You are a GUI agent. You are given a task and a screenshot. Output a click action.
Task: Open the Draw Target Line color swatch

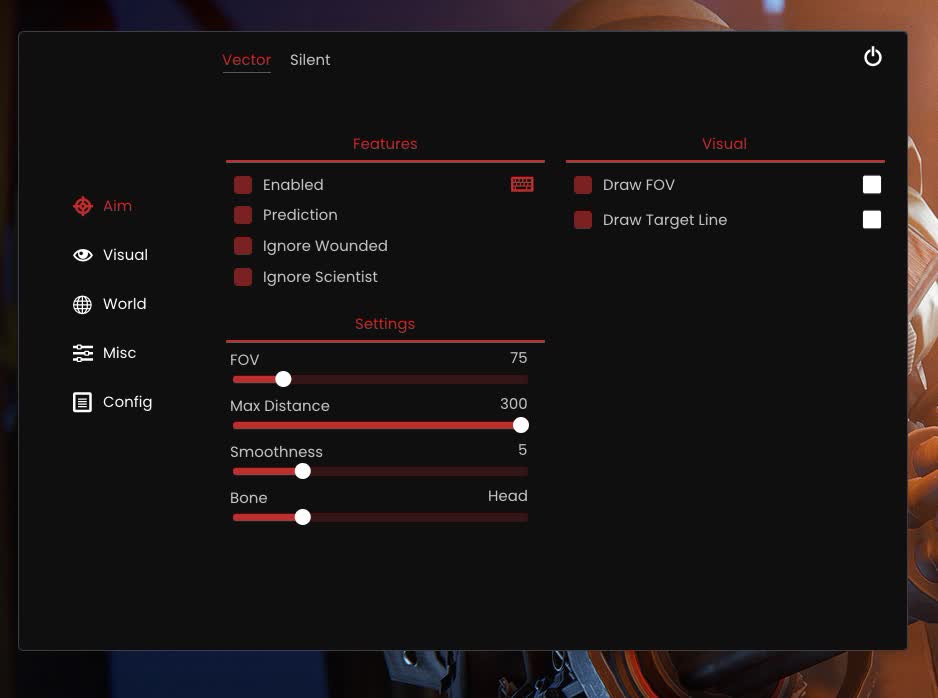click(x=872, y=220)
